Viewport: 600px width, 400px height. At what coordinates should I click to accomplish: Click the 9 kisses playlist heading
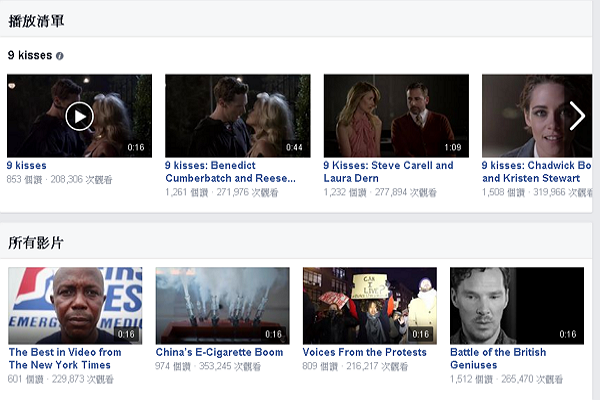pos(30,56)
